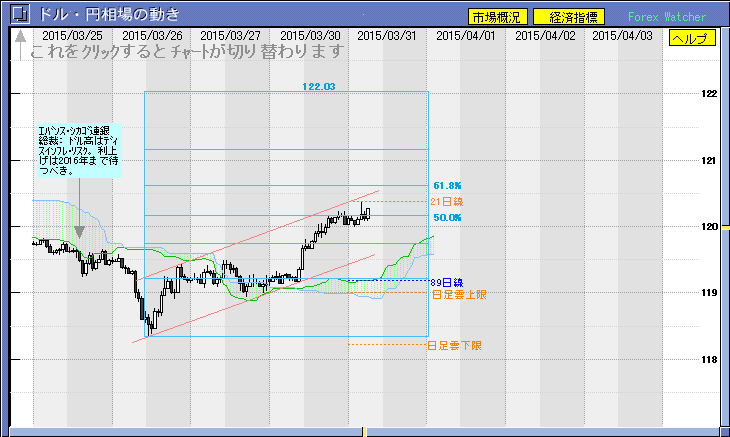730x437 pixels.
Task: Click the 日足雲下限 label
Action: 454,346
